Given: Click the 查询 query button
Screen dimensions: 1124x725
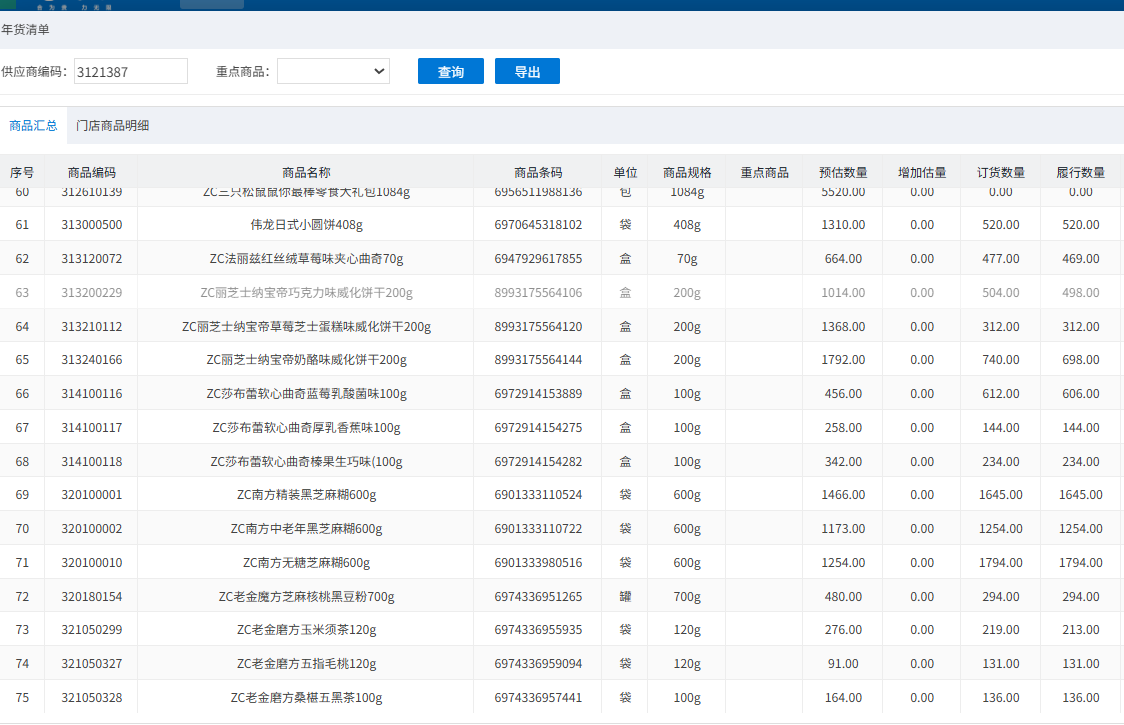Looking at the screenshot, I should point(450,72).
